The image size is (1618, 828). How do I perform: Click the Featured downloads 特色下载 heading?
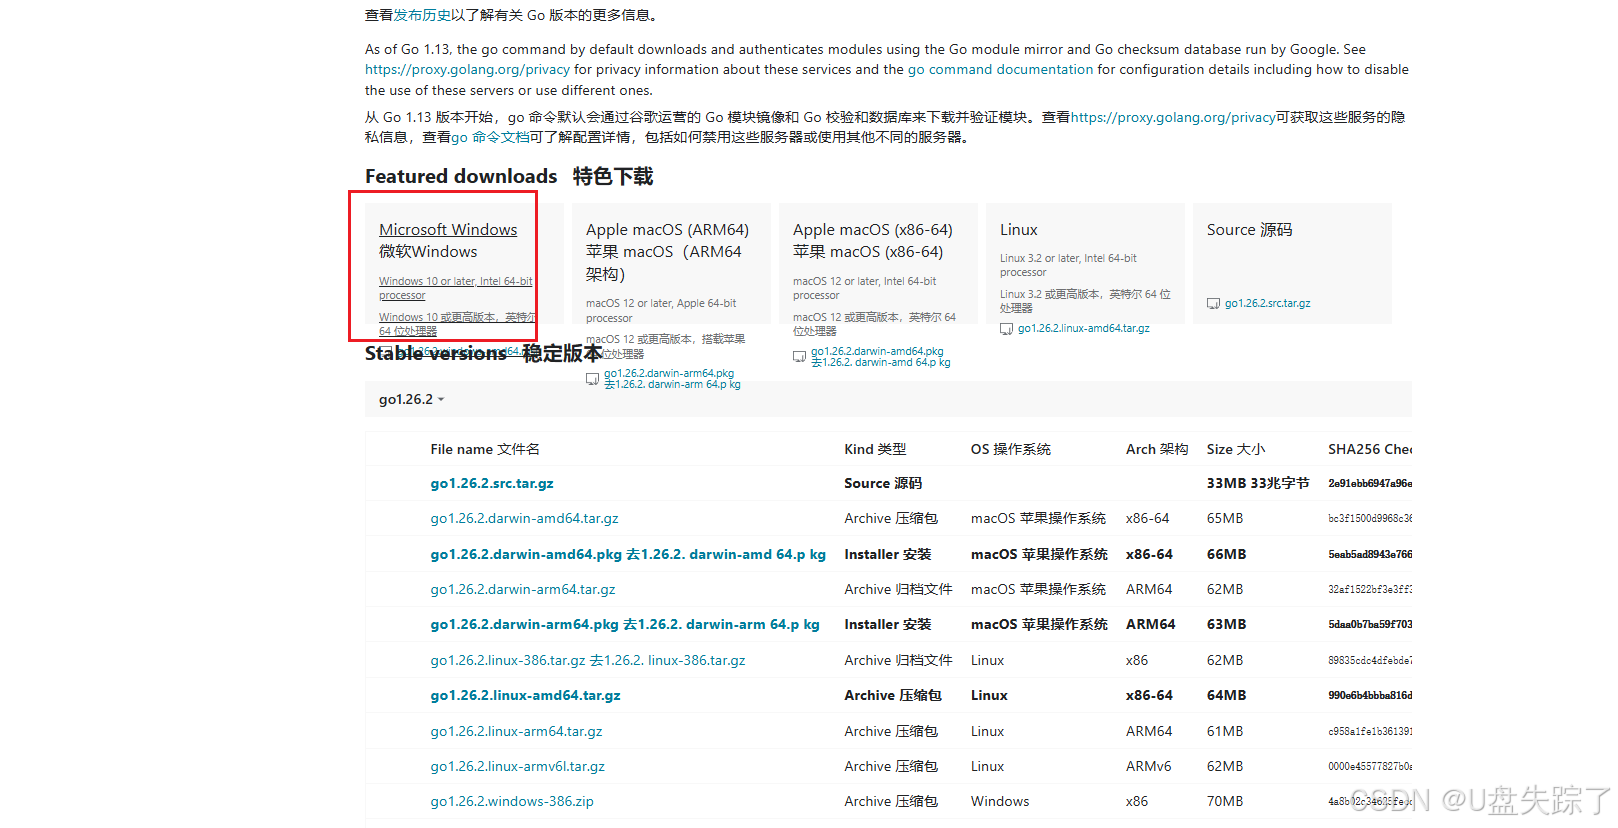click(509, 176)
